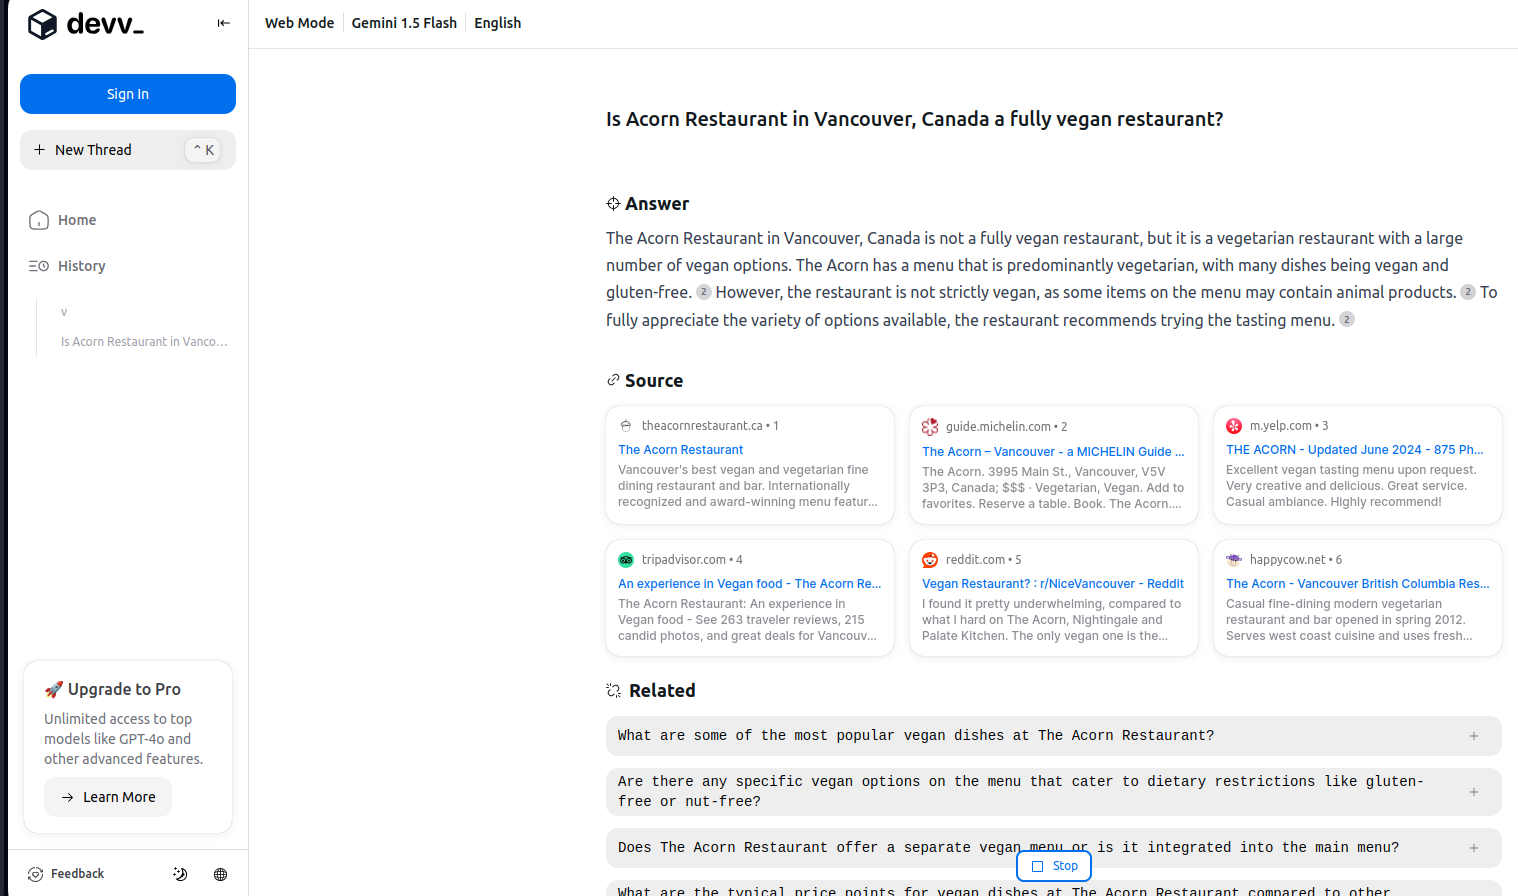Open An experience in Vegan food link
1518x896 pixels.
point(749,584)
